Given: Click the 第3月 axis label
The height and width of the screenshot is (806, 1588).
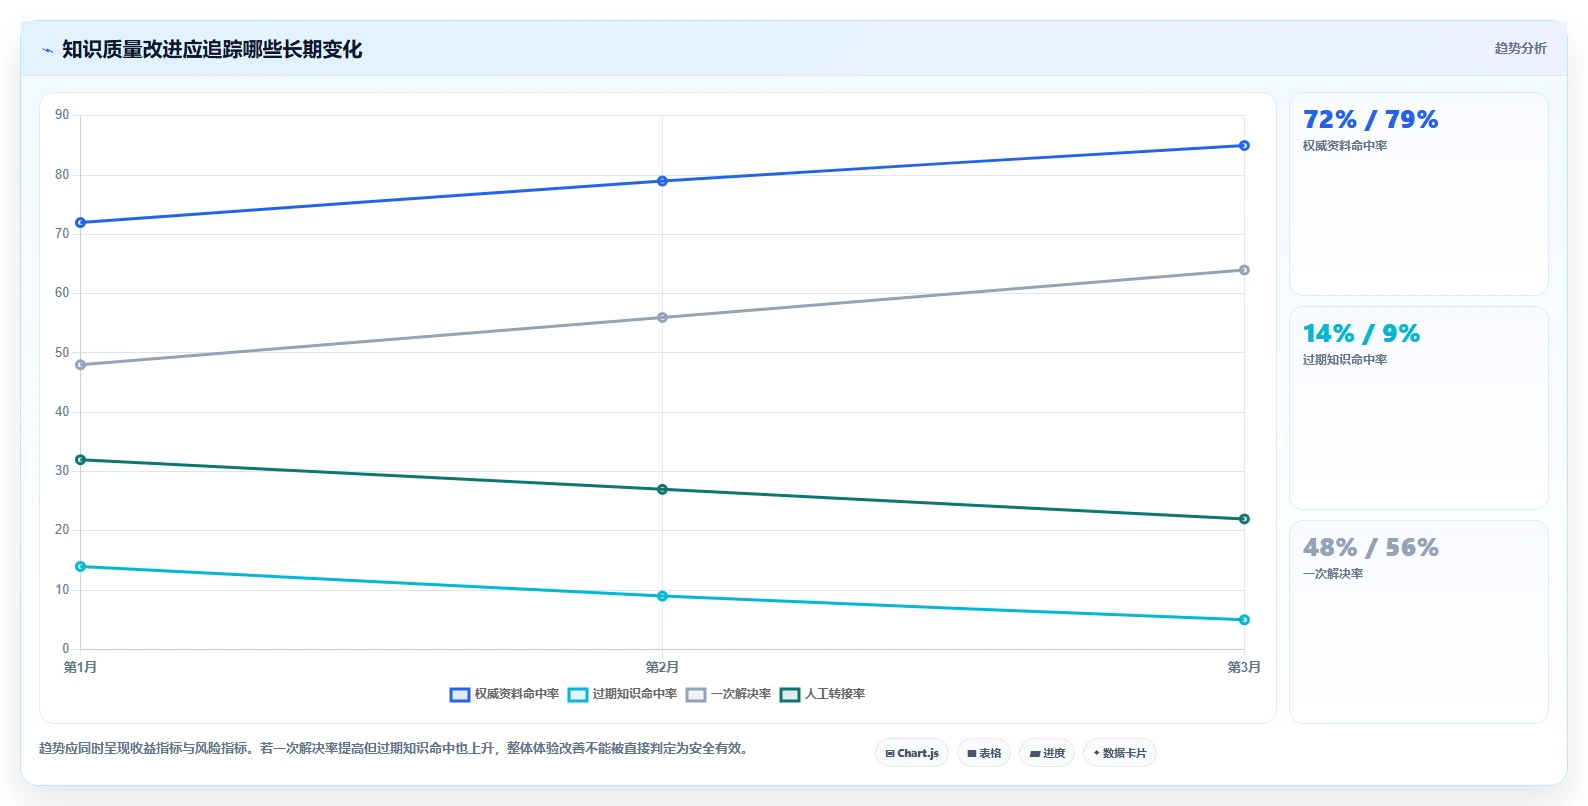Looking at the screenshot, I should 1244,667.
